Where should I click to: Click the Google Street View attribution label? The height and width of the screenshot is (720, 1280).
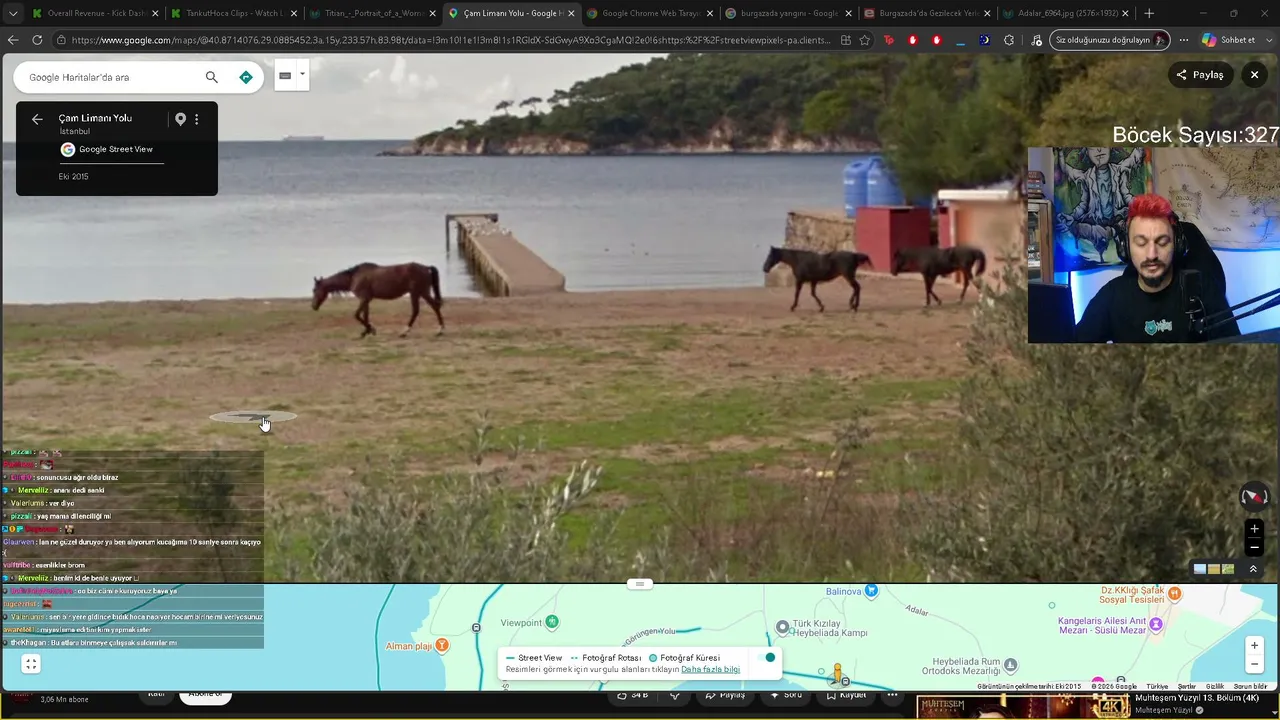[106, 149]
